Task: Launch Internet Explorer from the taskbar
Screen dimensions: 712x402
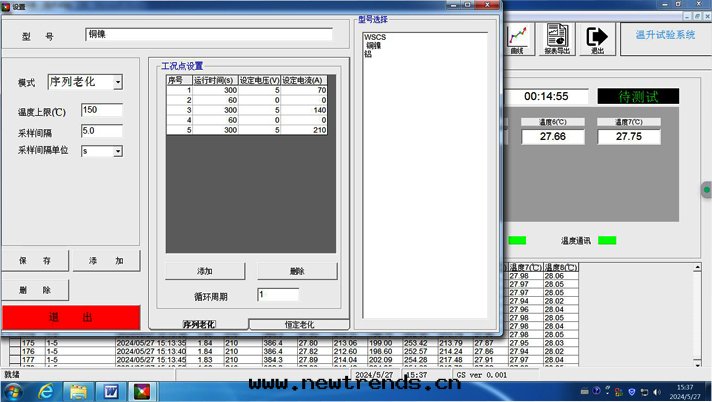Action: pos(46,391)
